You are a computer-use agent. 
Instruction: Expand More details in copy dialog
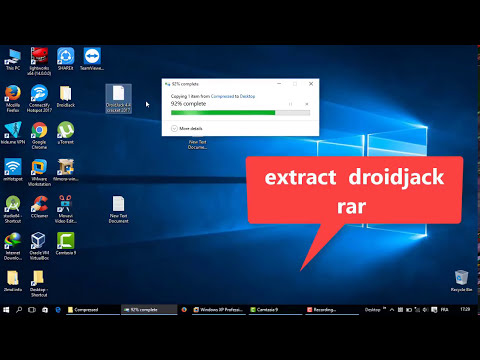click(187, 128)
